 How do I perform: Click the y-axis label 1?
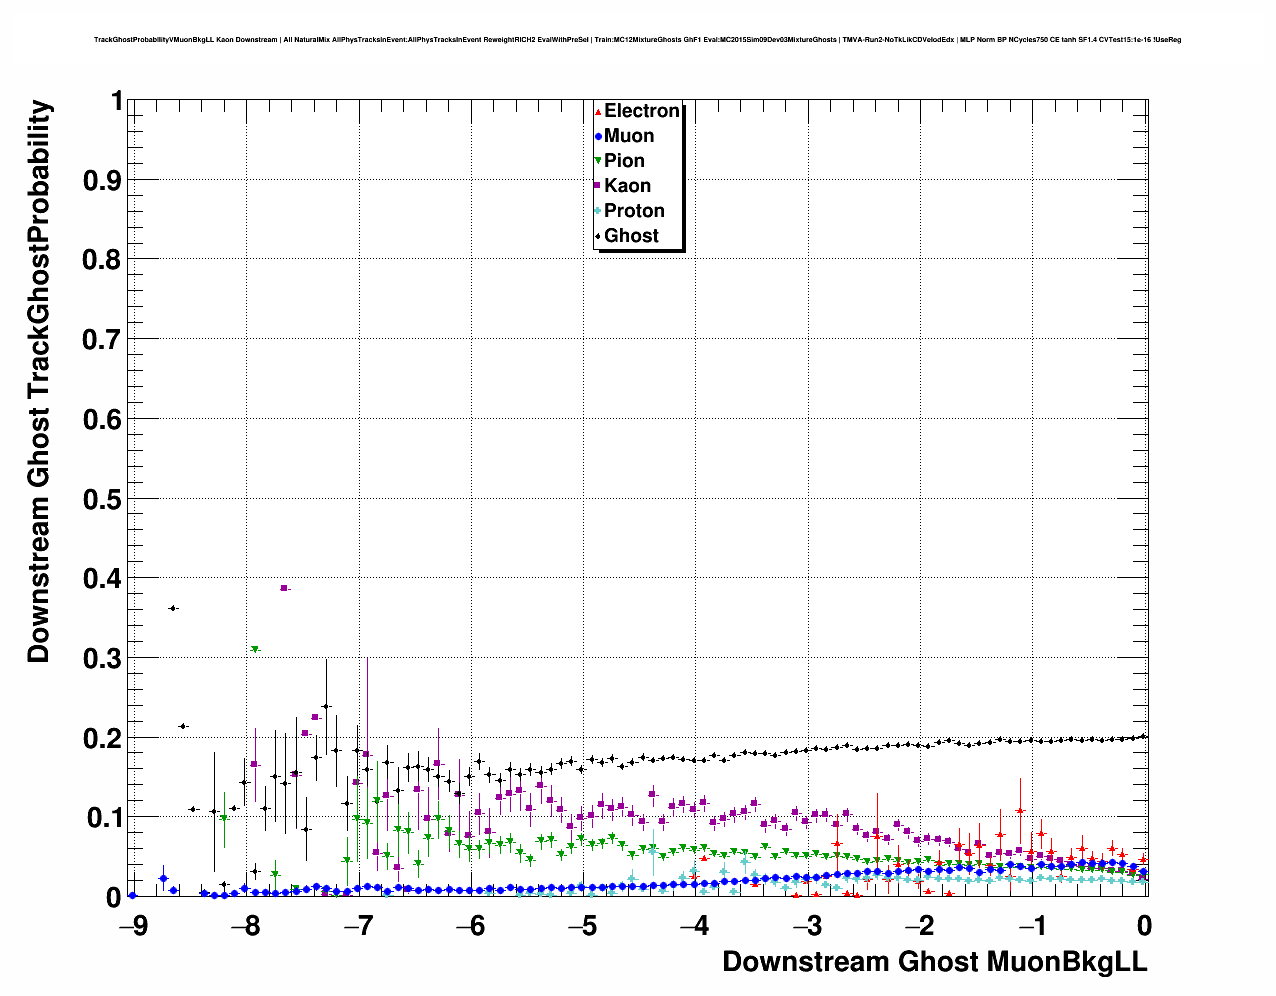click(x=117, y=102)
